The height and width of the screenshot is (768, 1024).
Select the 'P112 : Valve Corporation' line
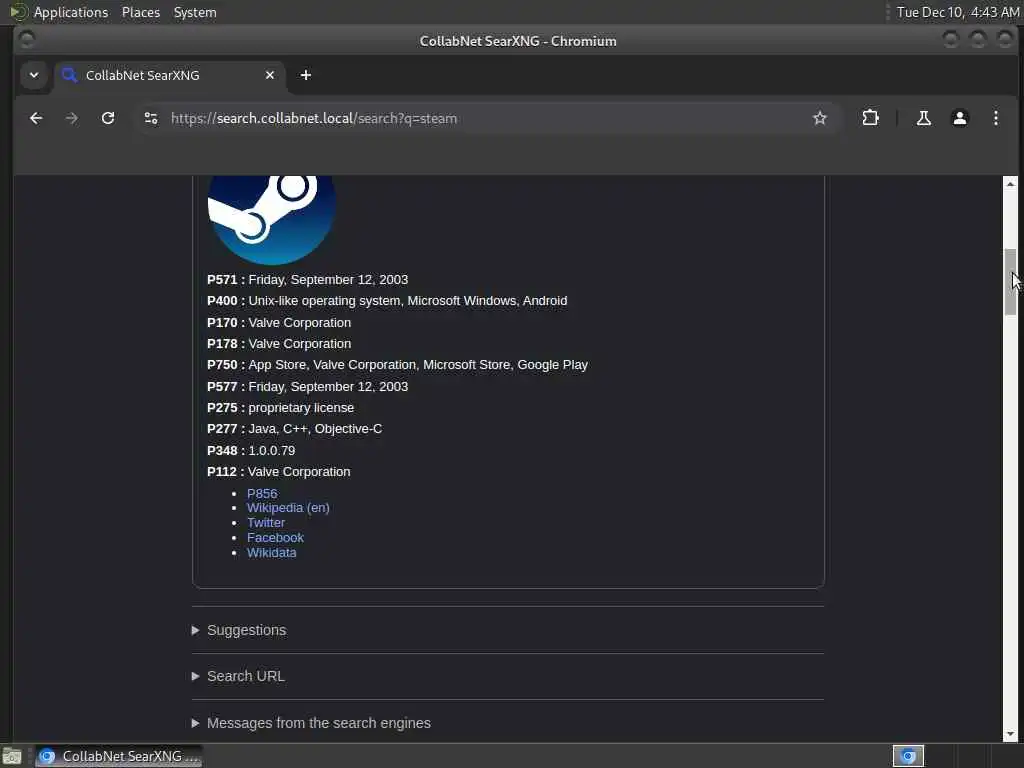[279, 472]
